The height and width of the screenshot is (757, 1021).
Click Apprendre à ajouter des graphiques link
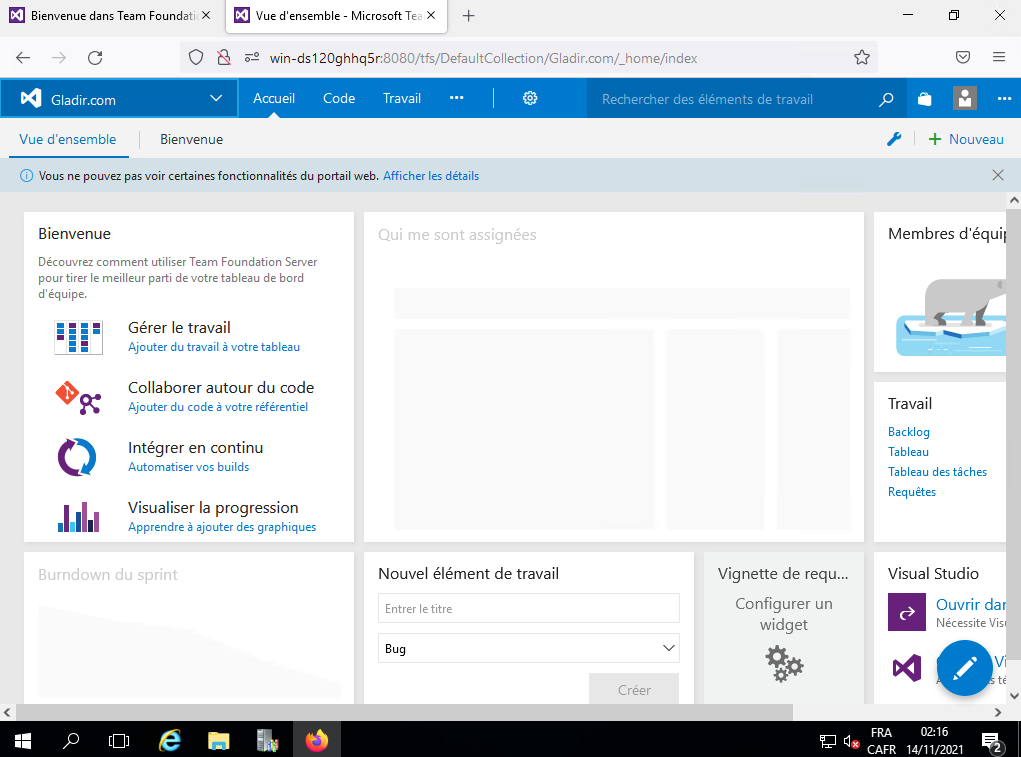[x=222, y=527]
